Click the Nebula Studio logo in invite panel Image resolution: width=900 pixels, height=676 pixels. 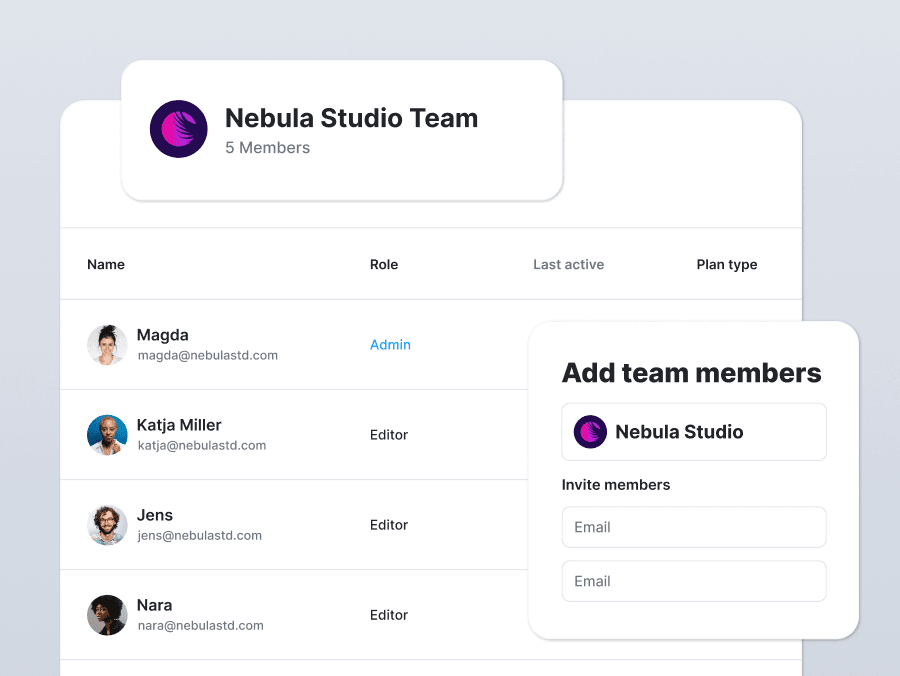coord(590,432)
